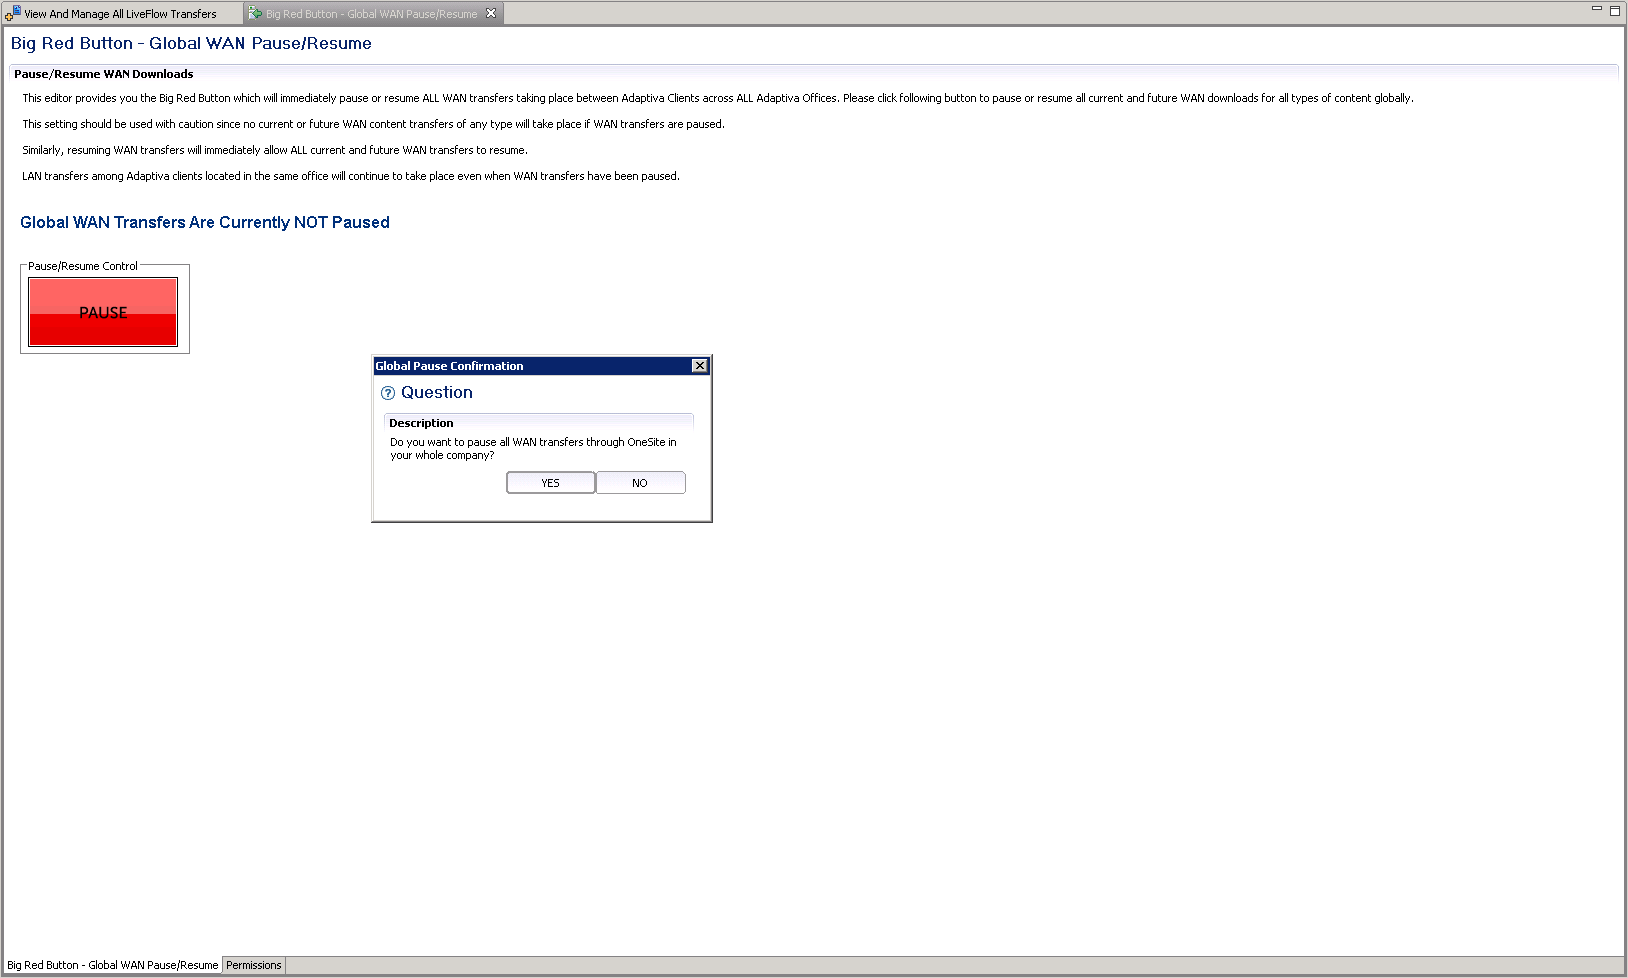
Task: Click the Pause/Resume Control group label
Action: [83, 266]
